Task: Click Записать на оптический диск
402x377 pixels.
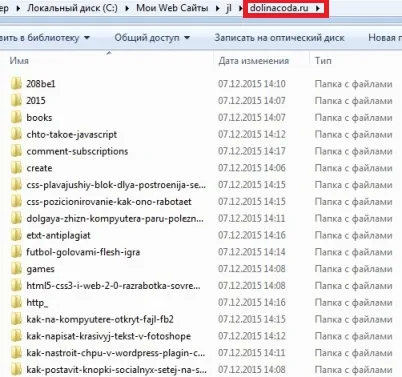Action: pos(279,38)
